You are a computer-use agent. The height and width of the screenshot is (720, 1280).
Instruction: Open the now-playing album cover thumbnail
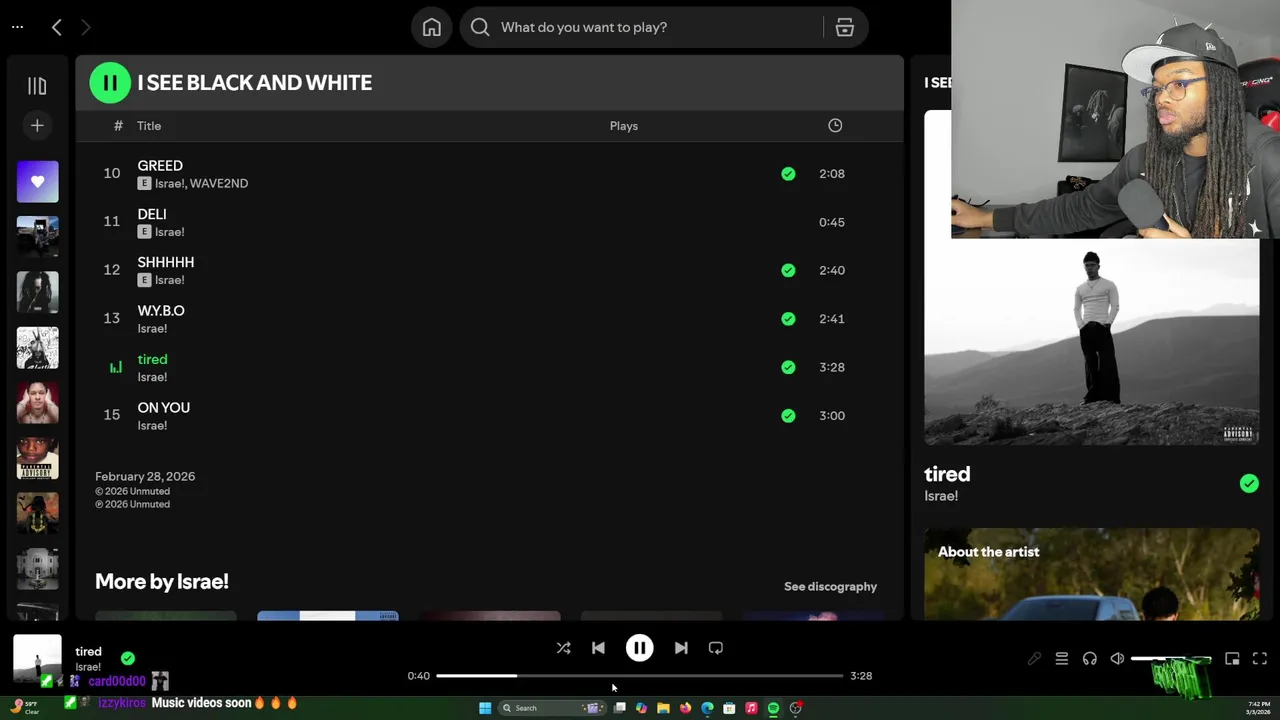(37, 659)
